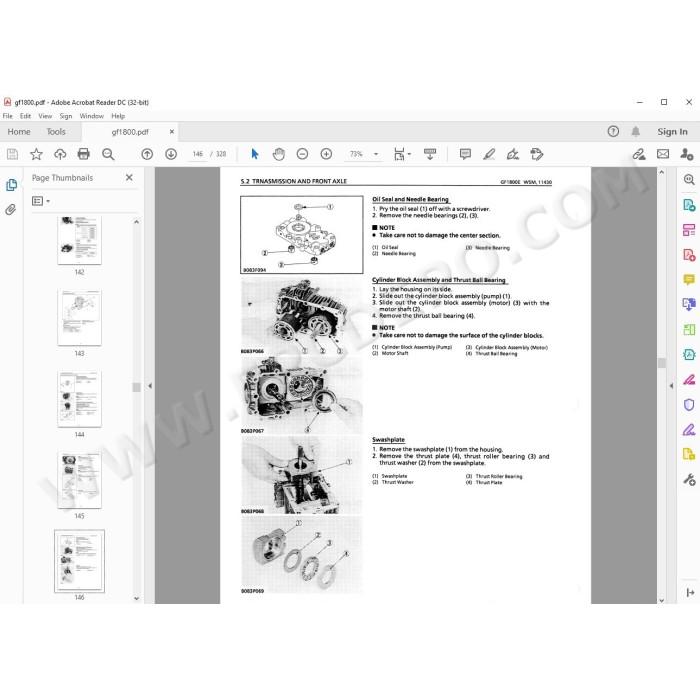This screenshot has width=700, height=700.
Task: Open the File menu
Action: pos(8,116)
